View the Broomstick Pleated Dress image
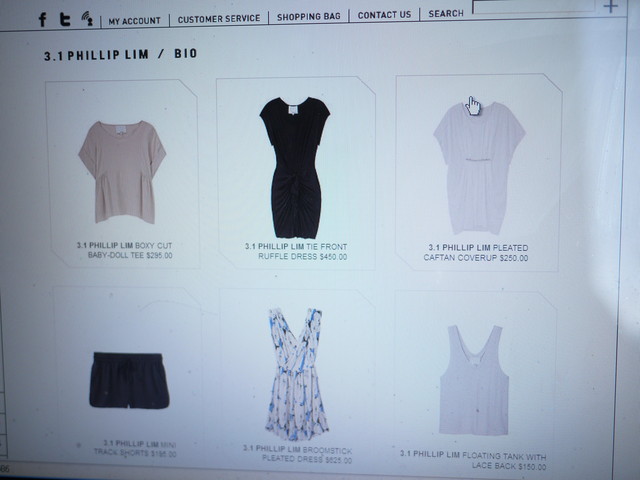This screenshot has width=640, height=480. click(x=296, y=374)
